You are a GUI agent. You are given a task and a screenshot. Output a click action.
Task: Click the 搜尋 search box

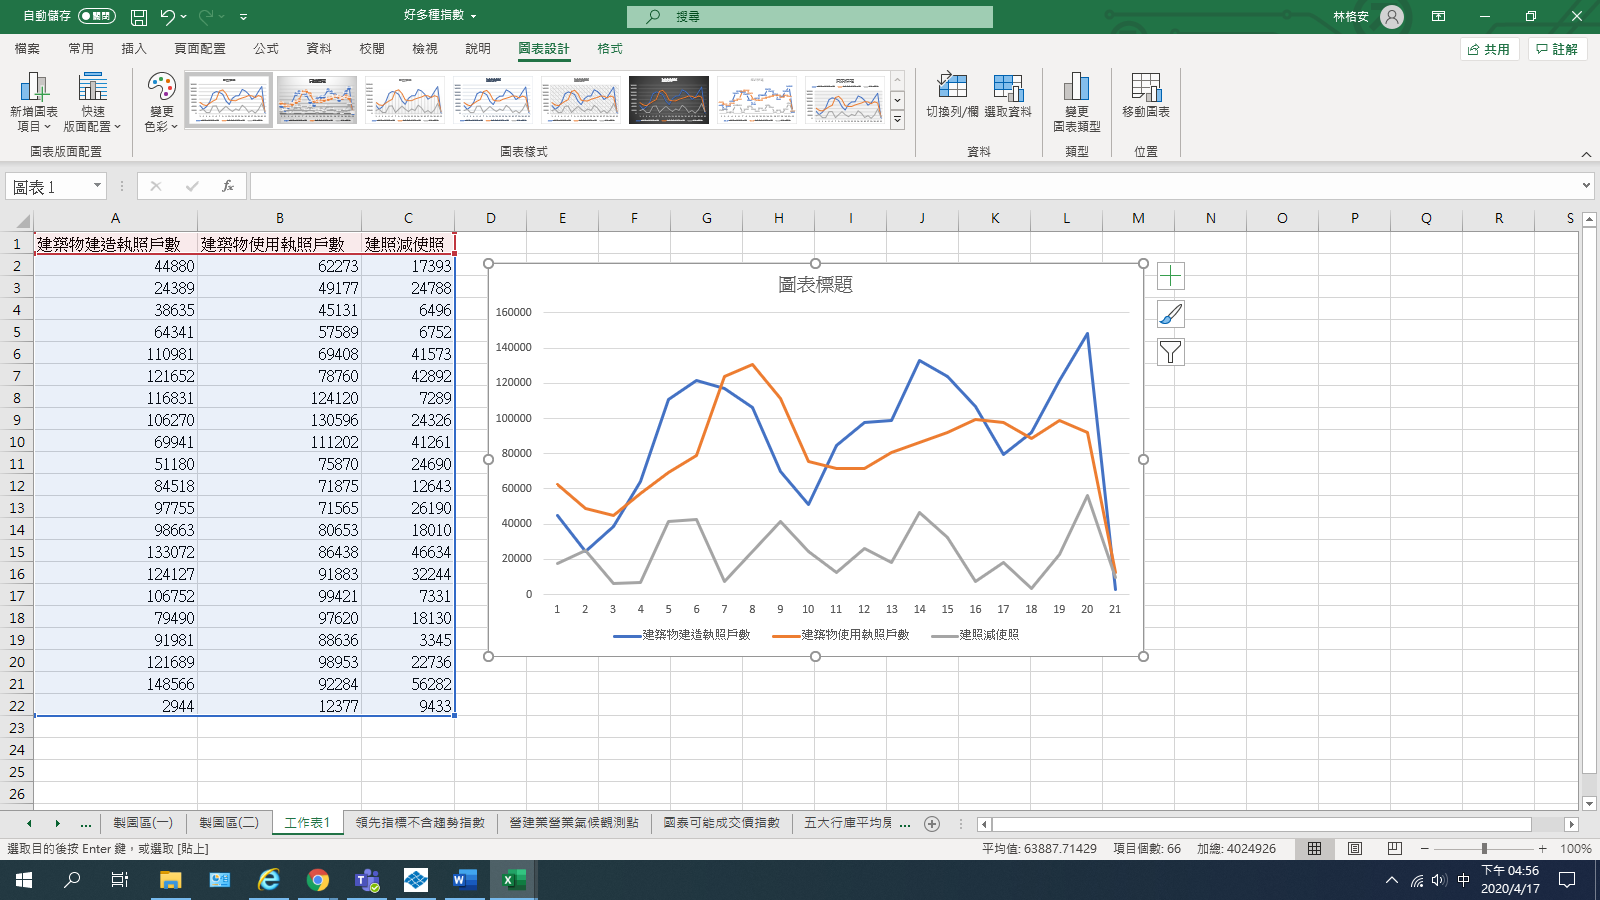[x=810, y=17]
